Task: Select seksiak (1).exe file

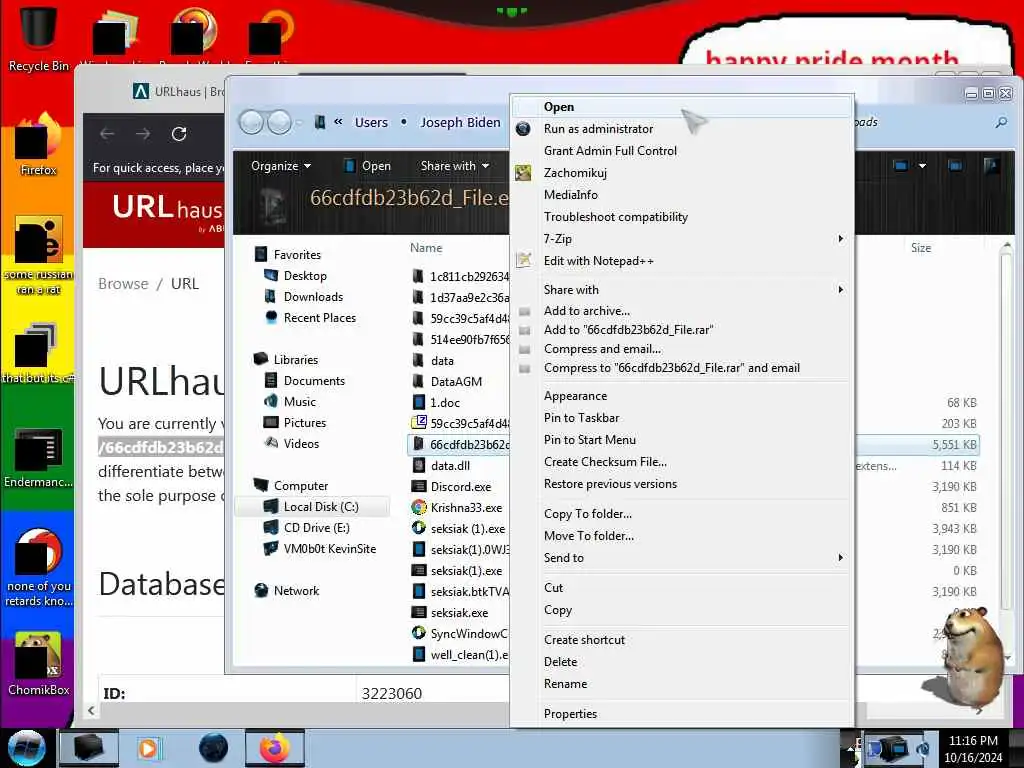Action: (x=459, y=528)
